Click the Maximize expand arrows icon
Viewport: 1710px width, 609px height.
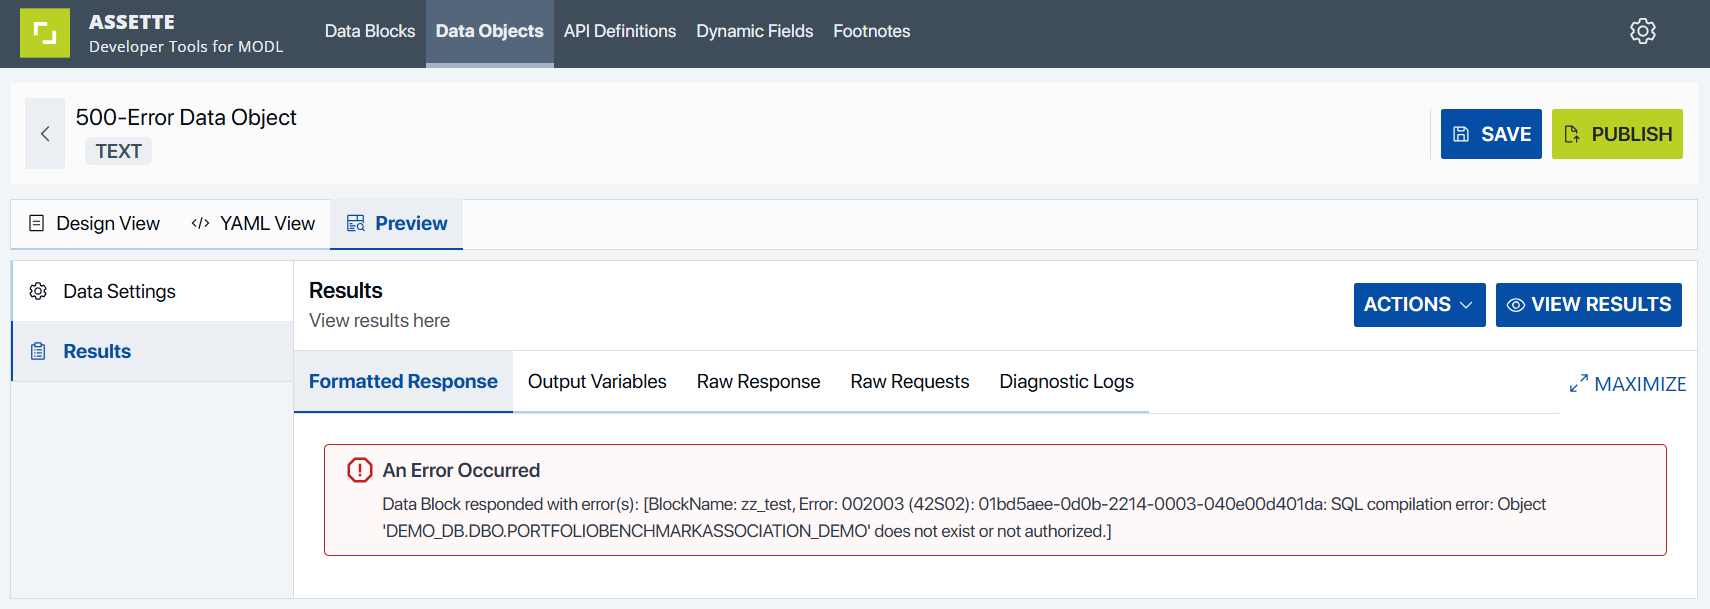tap(1578, 384)
